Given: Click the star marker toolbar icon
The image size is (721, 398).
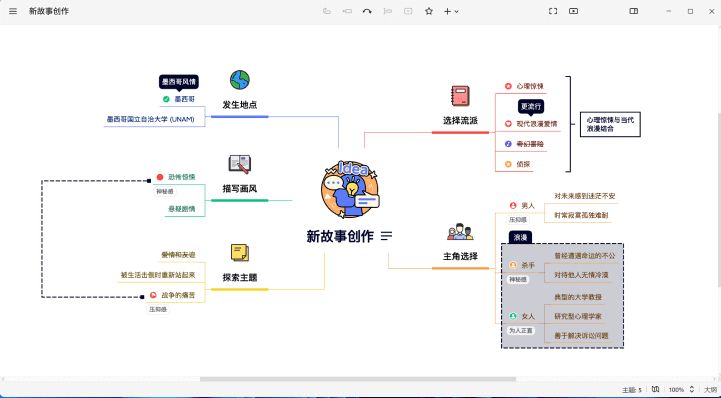Looking at the screenshot, I should coord(429,11).
